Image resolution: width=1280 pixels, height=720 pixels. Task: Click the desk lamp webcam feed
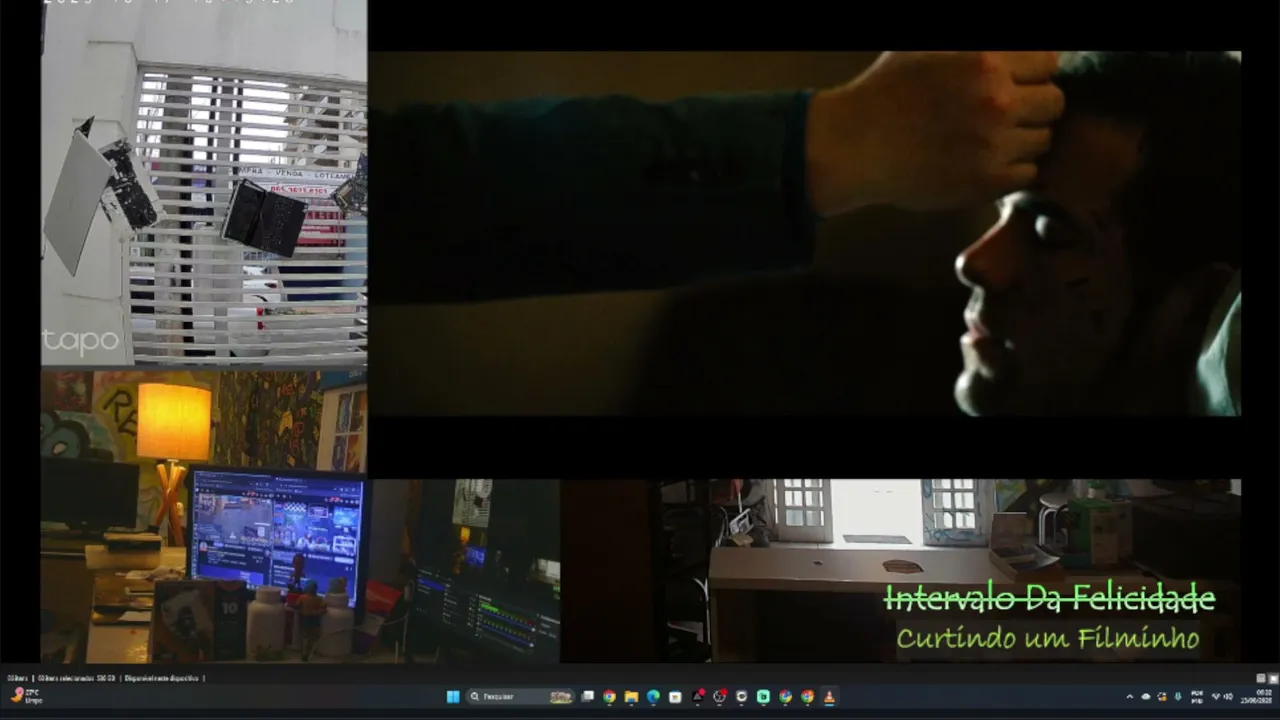[x=204, y=517]
